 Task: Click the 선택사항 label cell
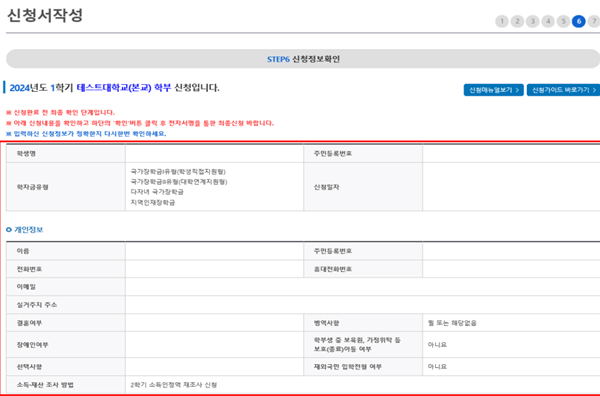[66, 367]
